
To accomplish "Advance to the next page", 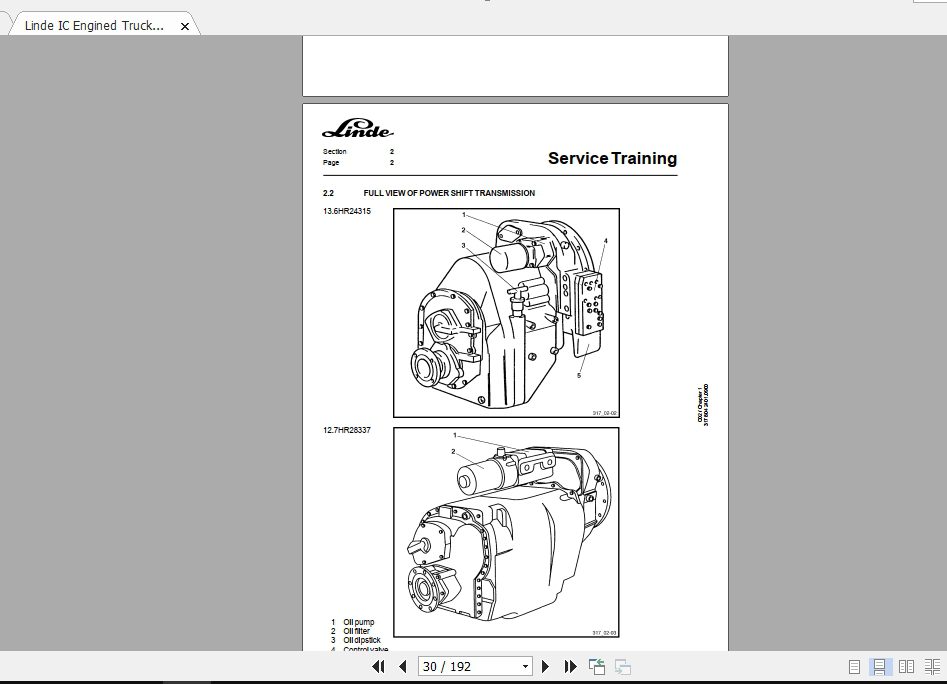I will 545,666.
